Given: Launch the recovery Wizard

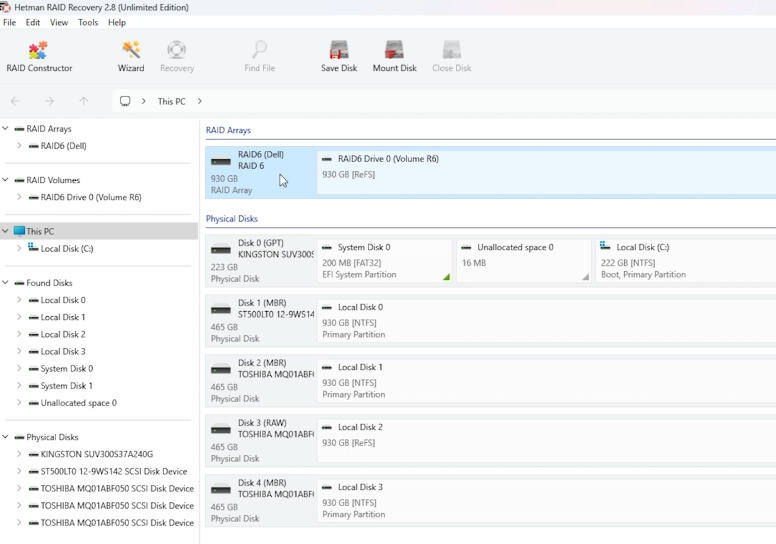Looking at the screenshot, I should tap(131, 56).
